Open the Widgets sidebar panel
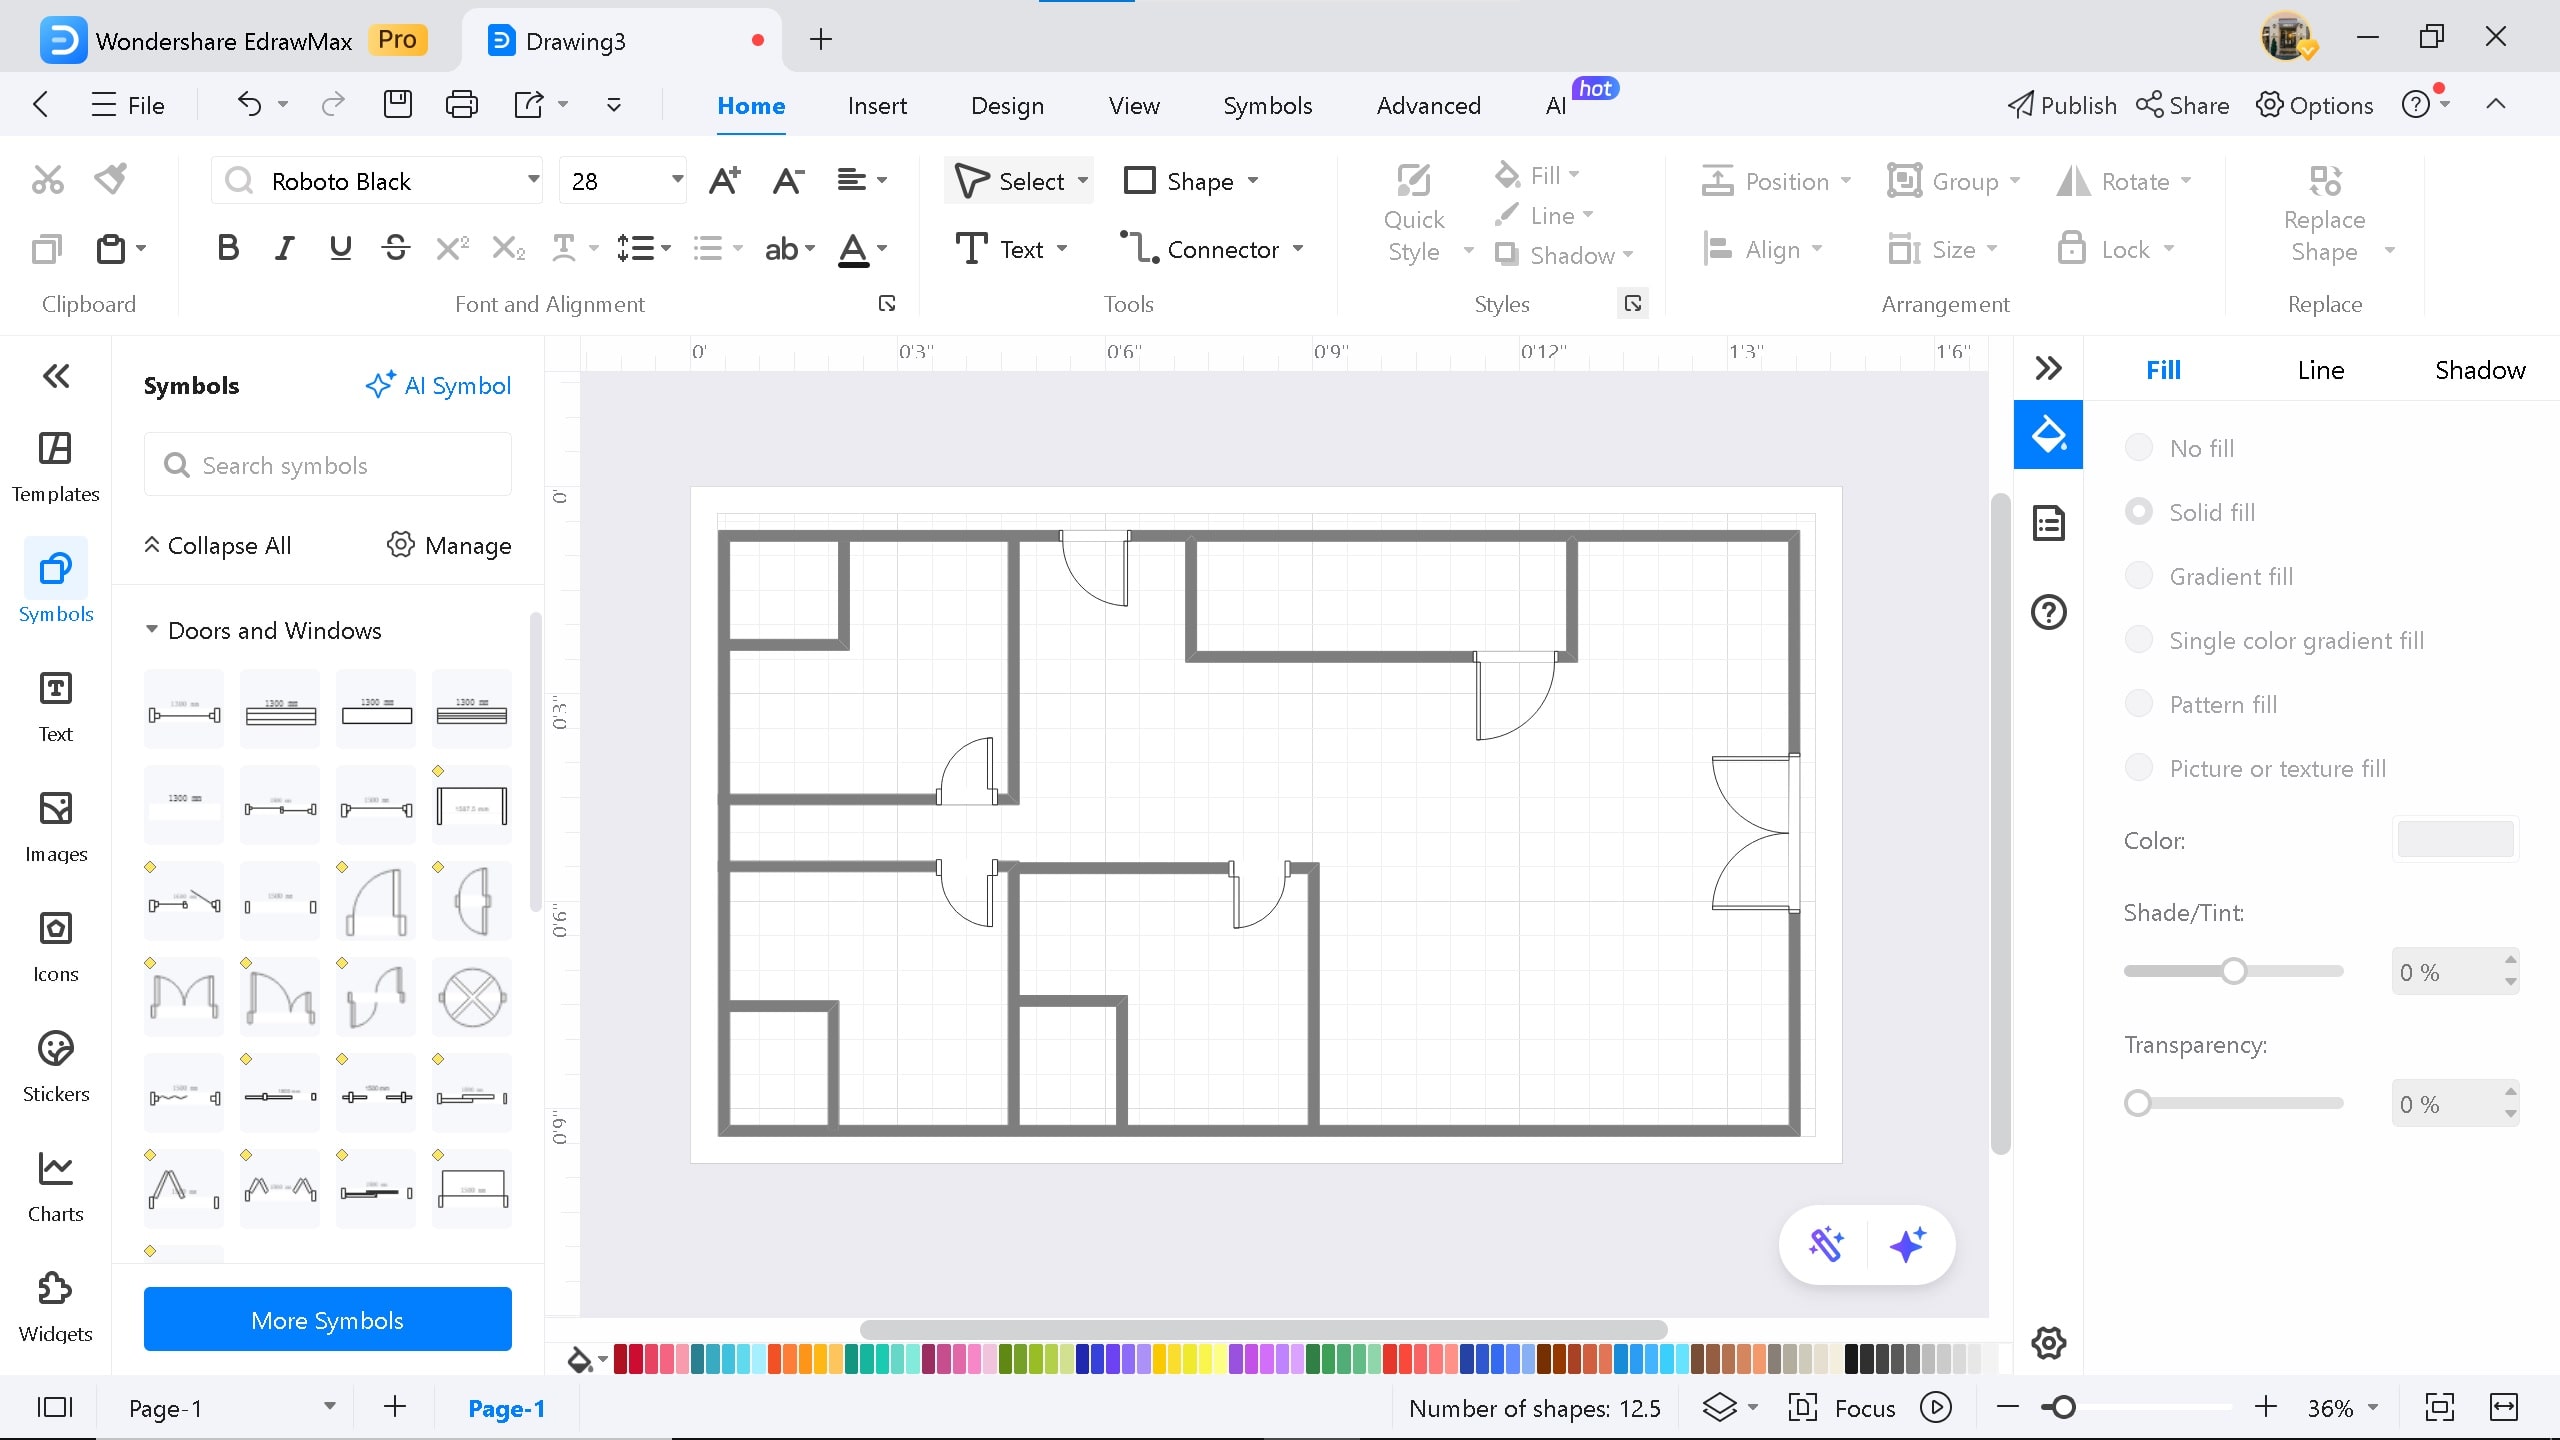2560x1440 pixels. point(55,1306)
